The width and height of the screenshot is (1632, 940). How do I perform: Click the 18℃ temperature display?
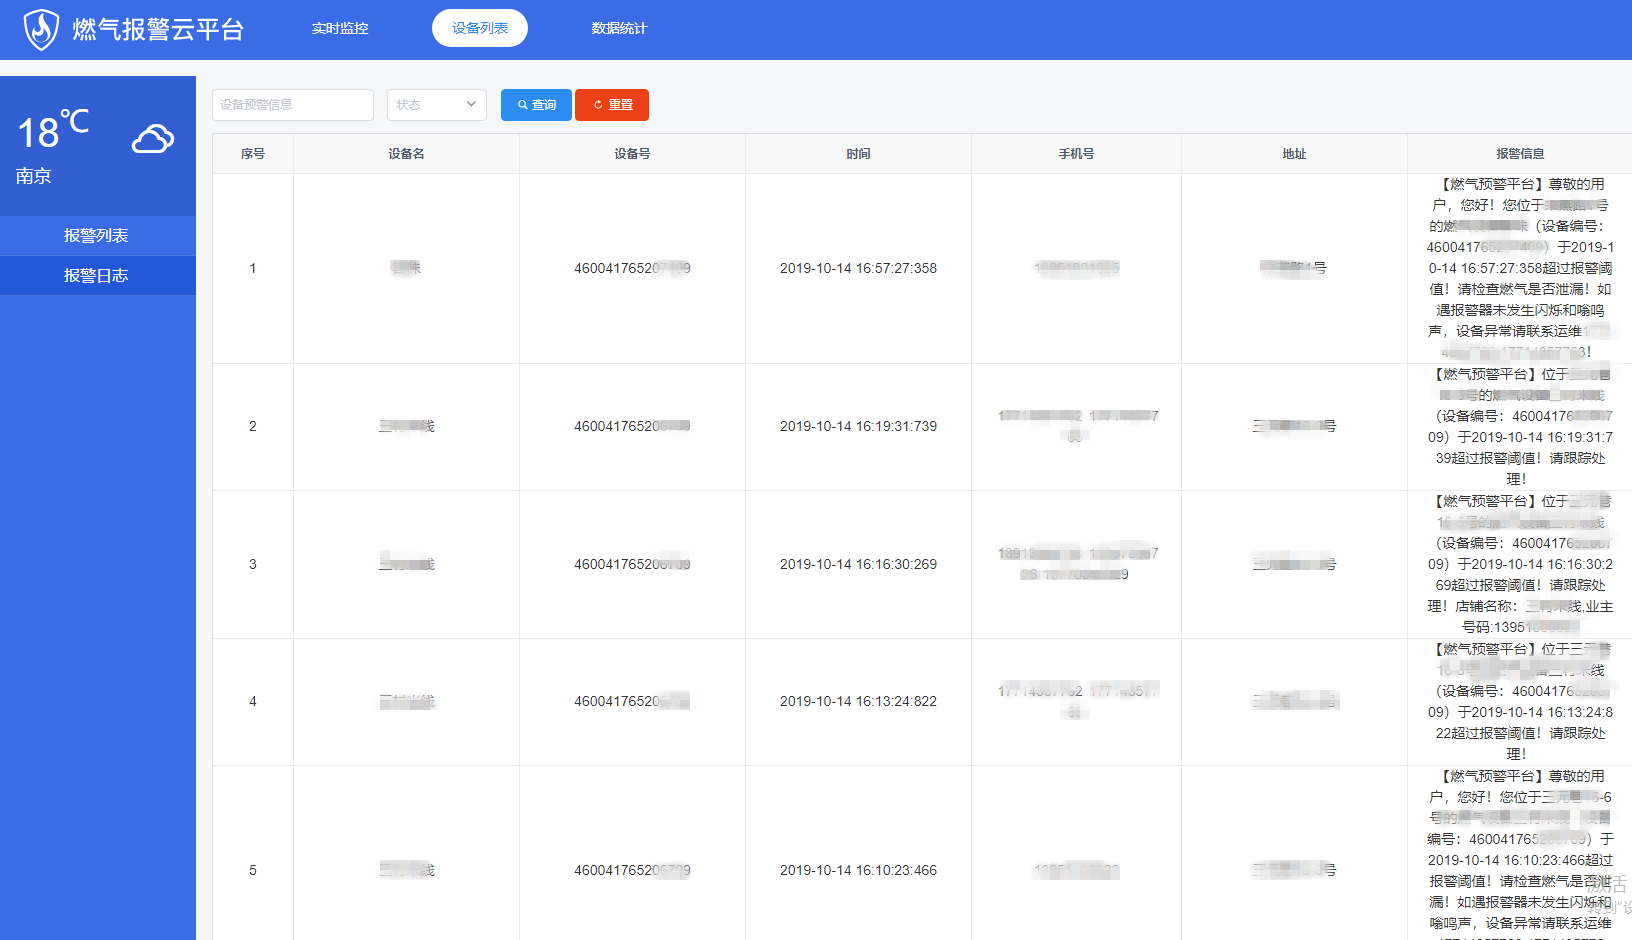(x=53, y=130)
